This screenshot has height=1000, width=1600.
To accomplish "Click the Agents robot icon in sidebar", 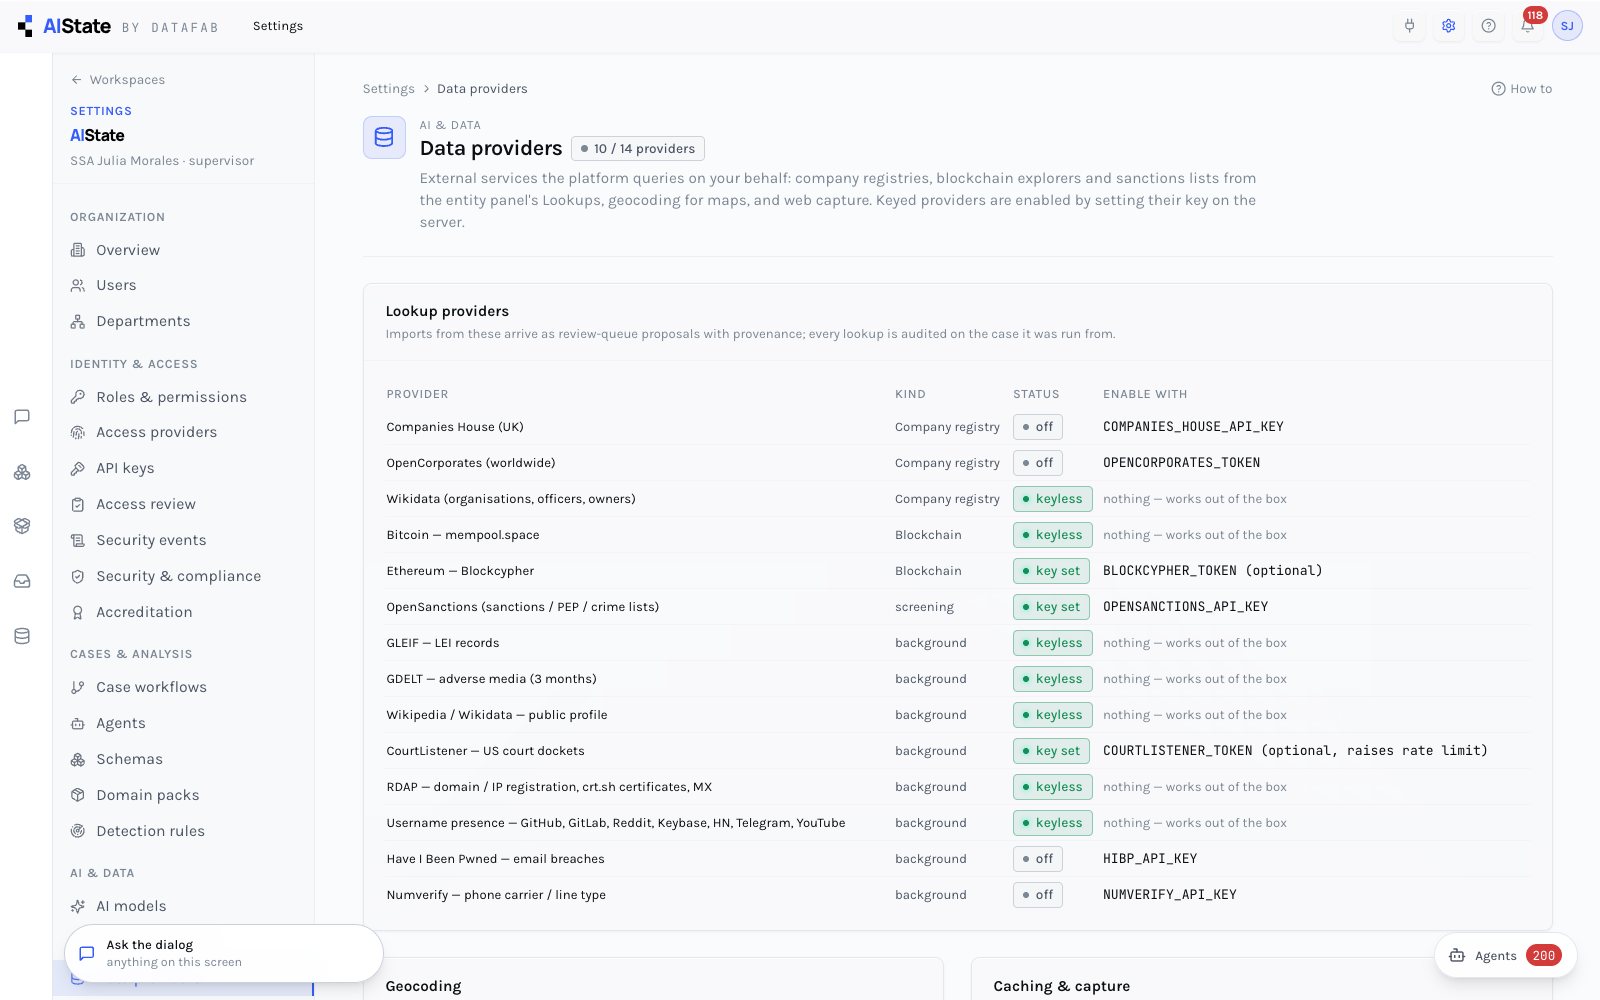I will pos(78,724).
